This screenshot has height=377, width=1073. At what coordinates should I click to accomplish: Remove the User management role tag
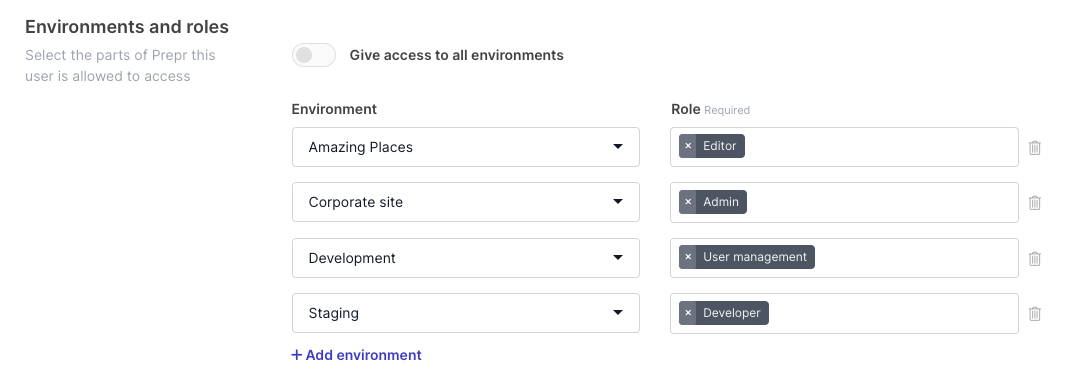(x=688, y=257)
